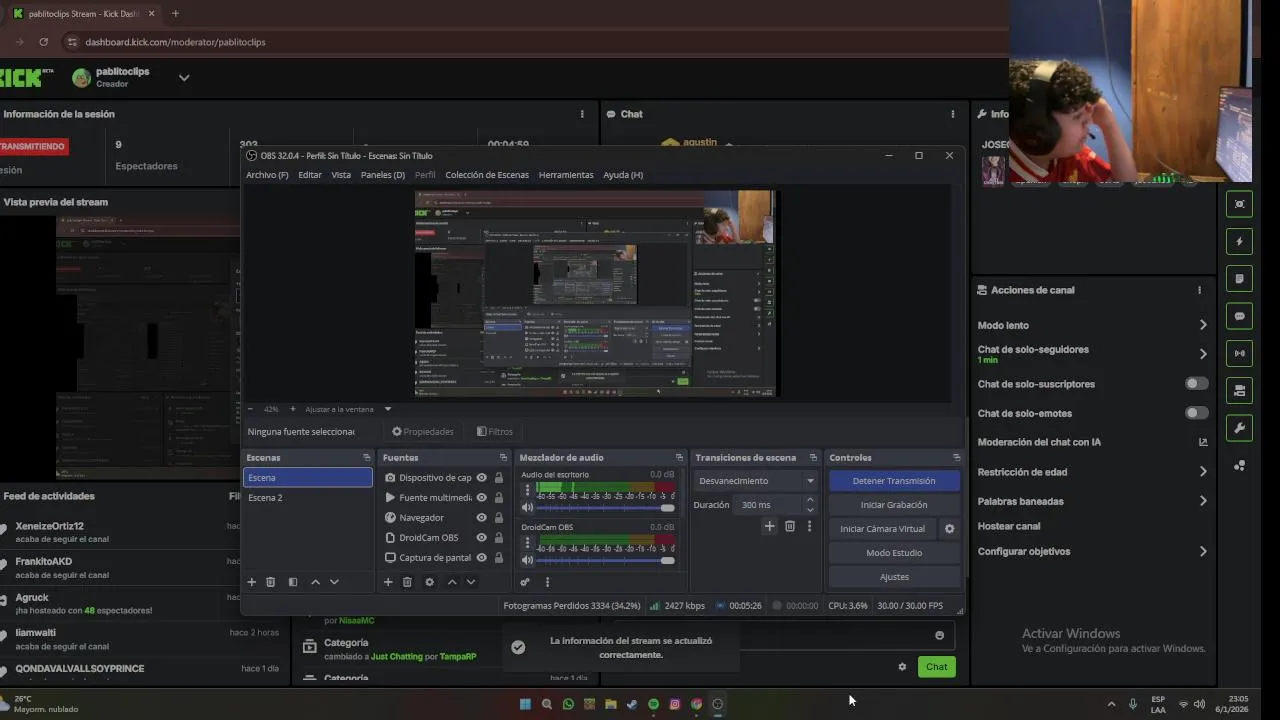Enable Chat de solo-suscriptores switch
1280x720 pixels.
coord(1196,384)
